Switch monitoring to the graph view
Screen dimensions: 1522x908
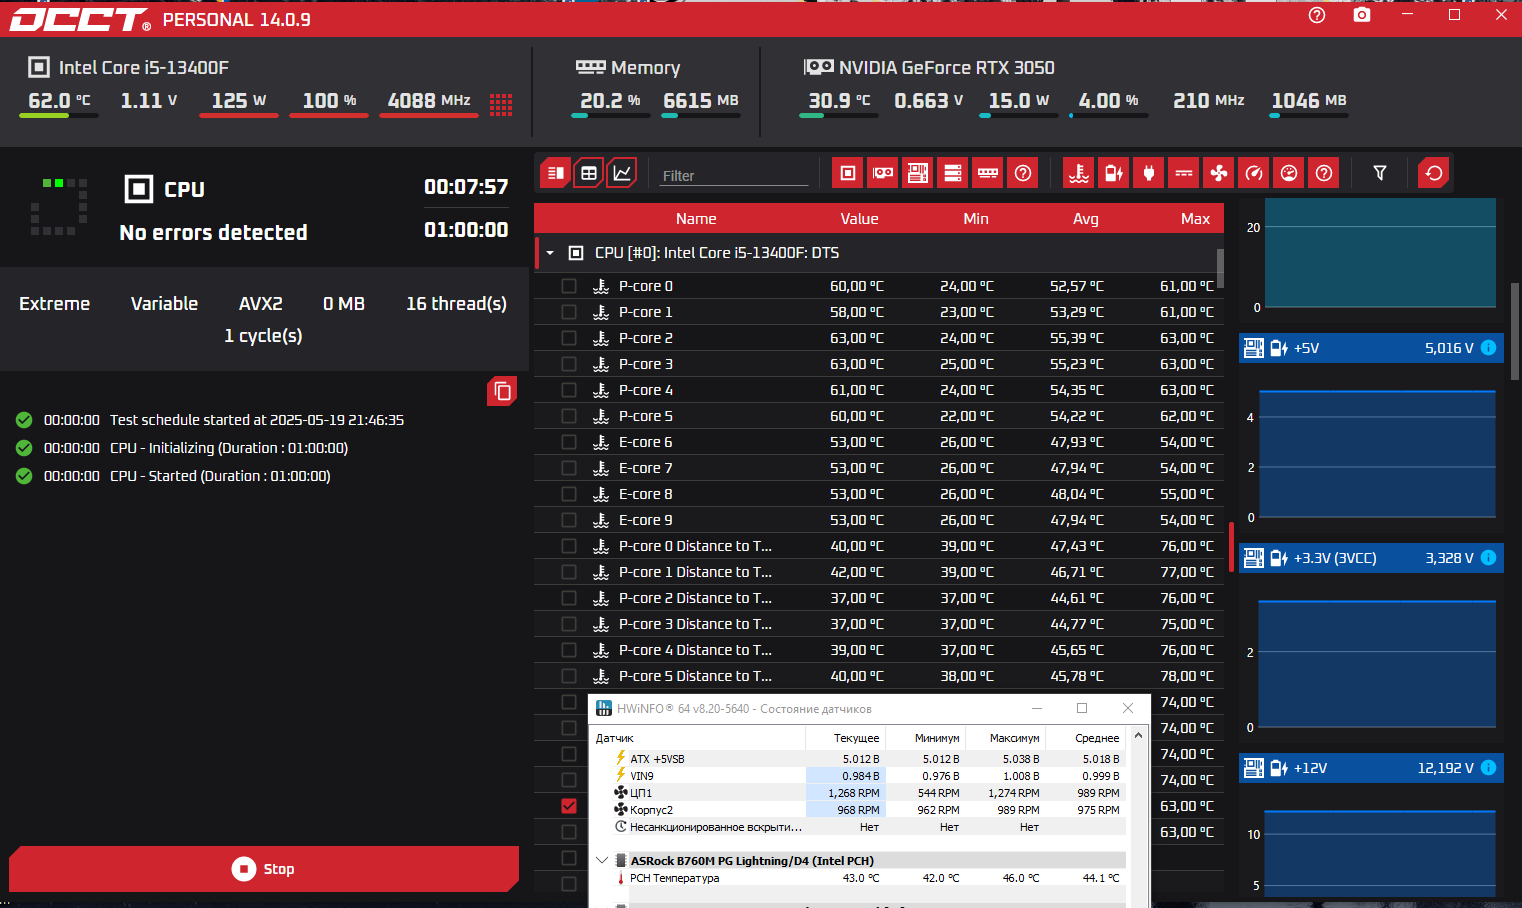(x=622, y=173)
